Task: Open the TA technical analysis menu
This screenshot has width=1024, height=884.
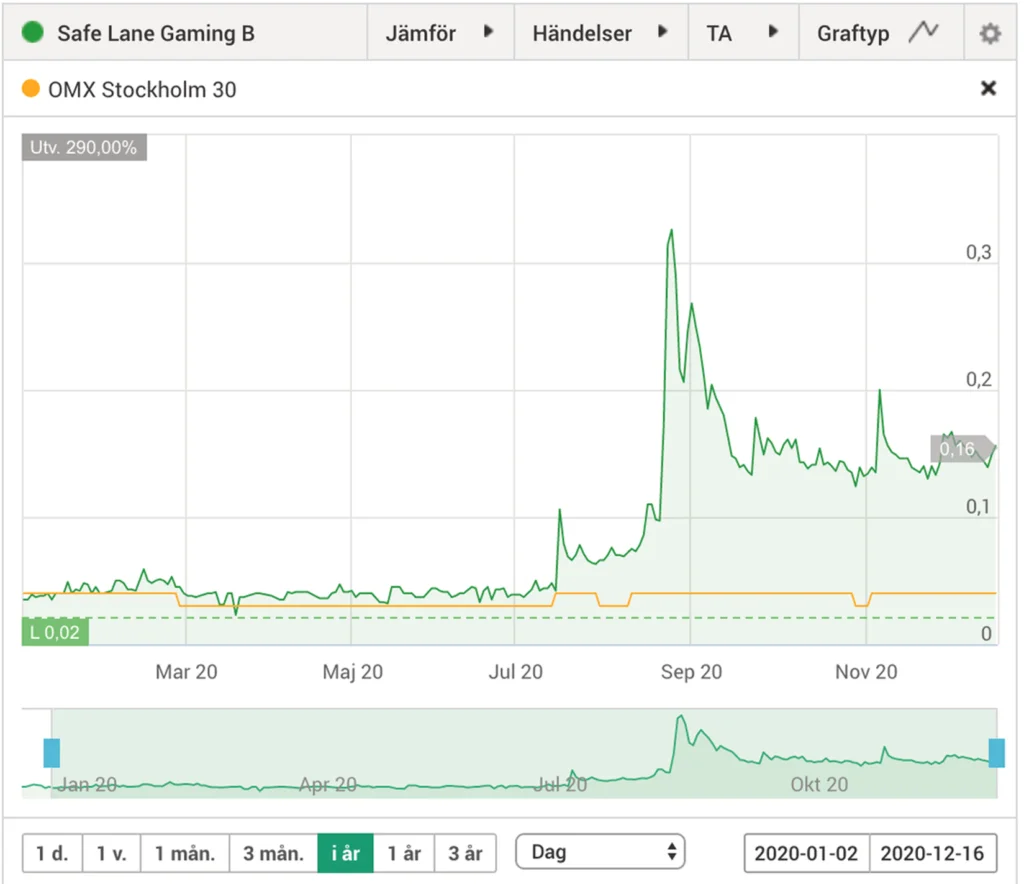Action: click(x=743, y=33)
